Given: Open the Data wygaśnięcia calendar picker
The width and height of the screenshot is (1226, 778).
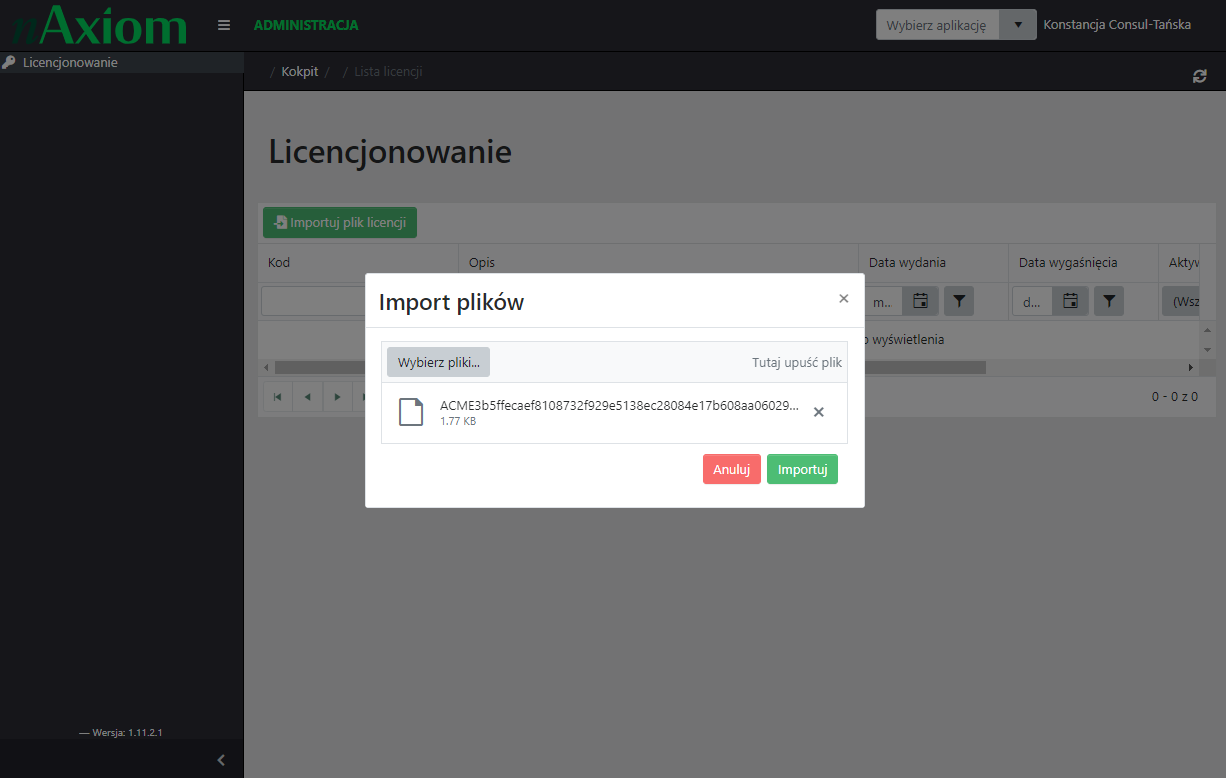Looking at the screenshot, I should [x=1070, y=300].
